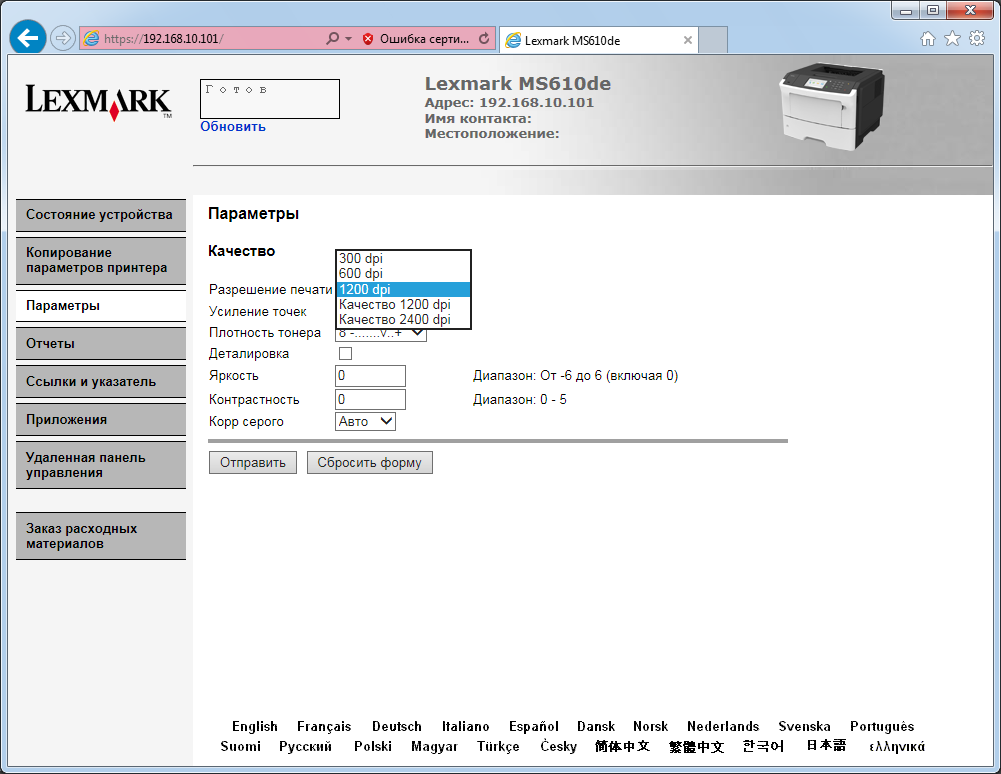Click the Сбросить форму button

click(370, 462)
